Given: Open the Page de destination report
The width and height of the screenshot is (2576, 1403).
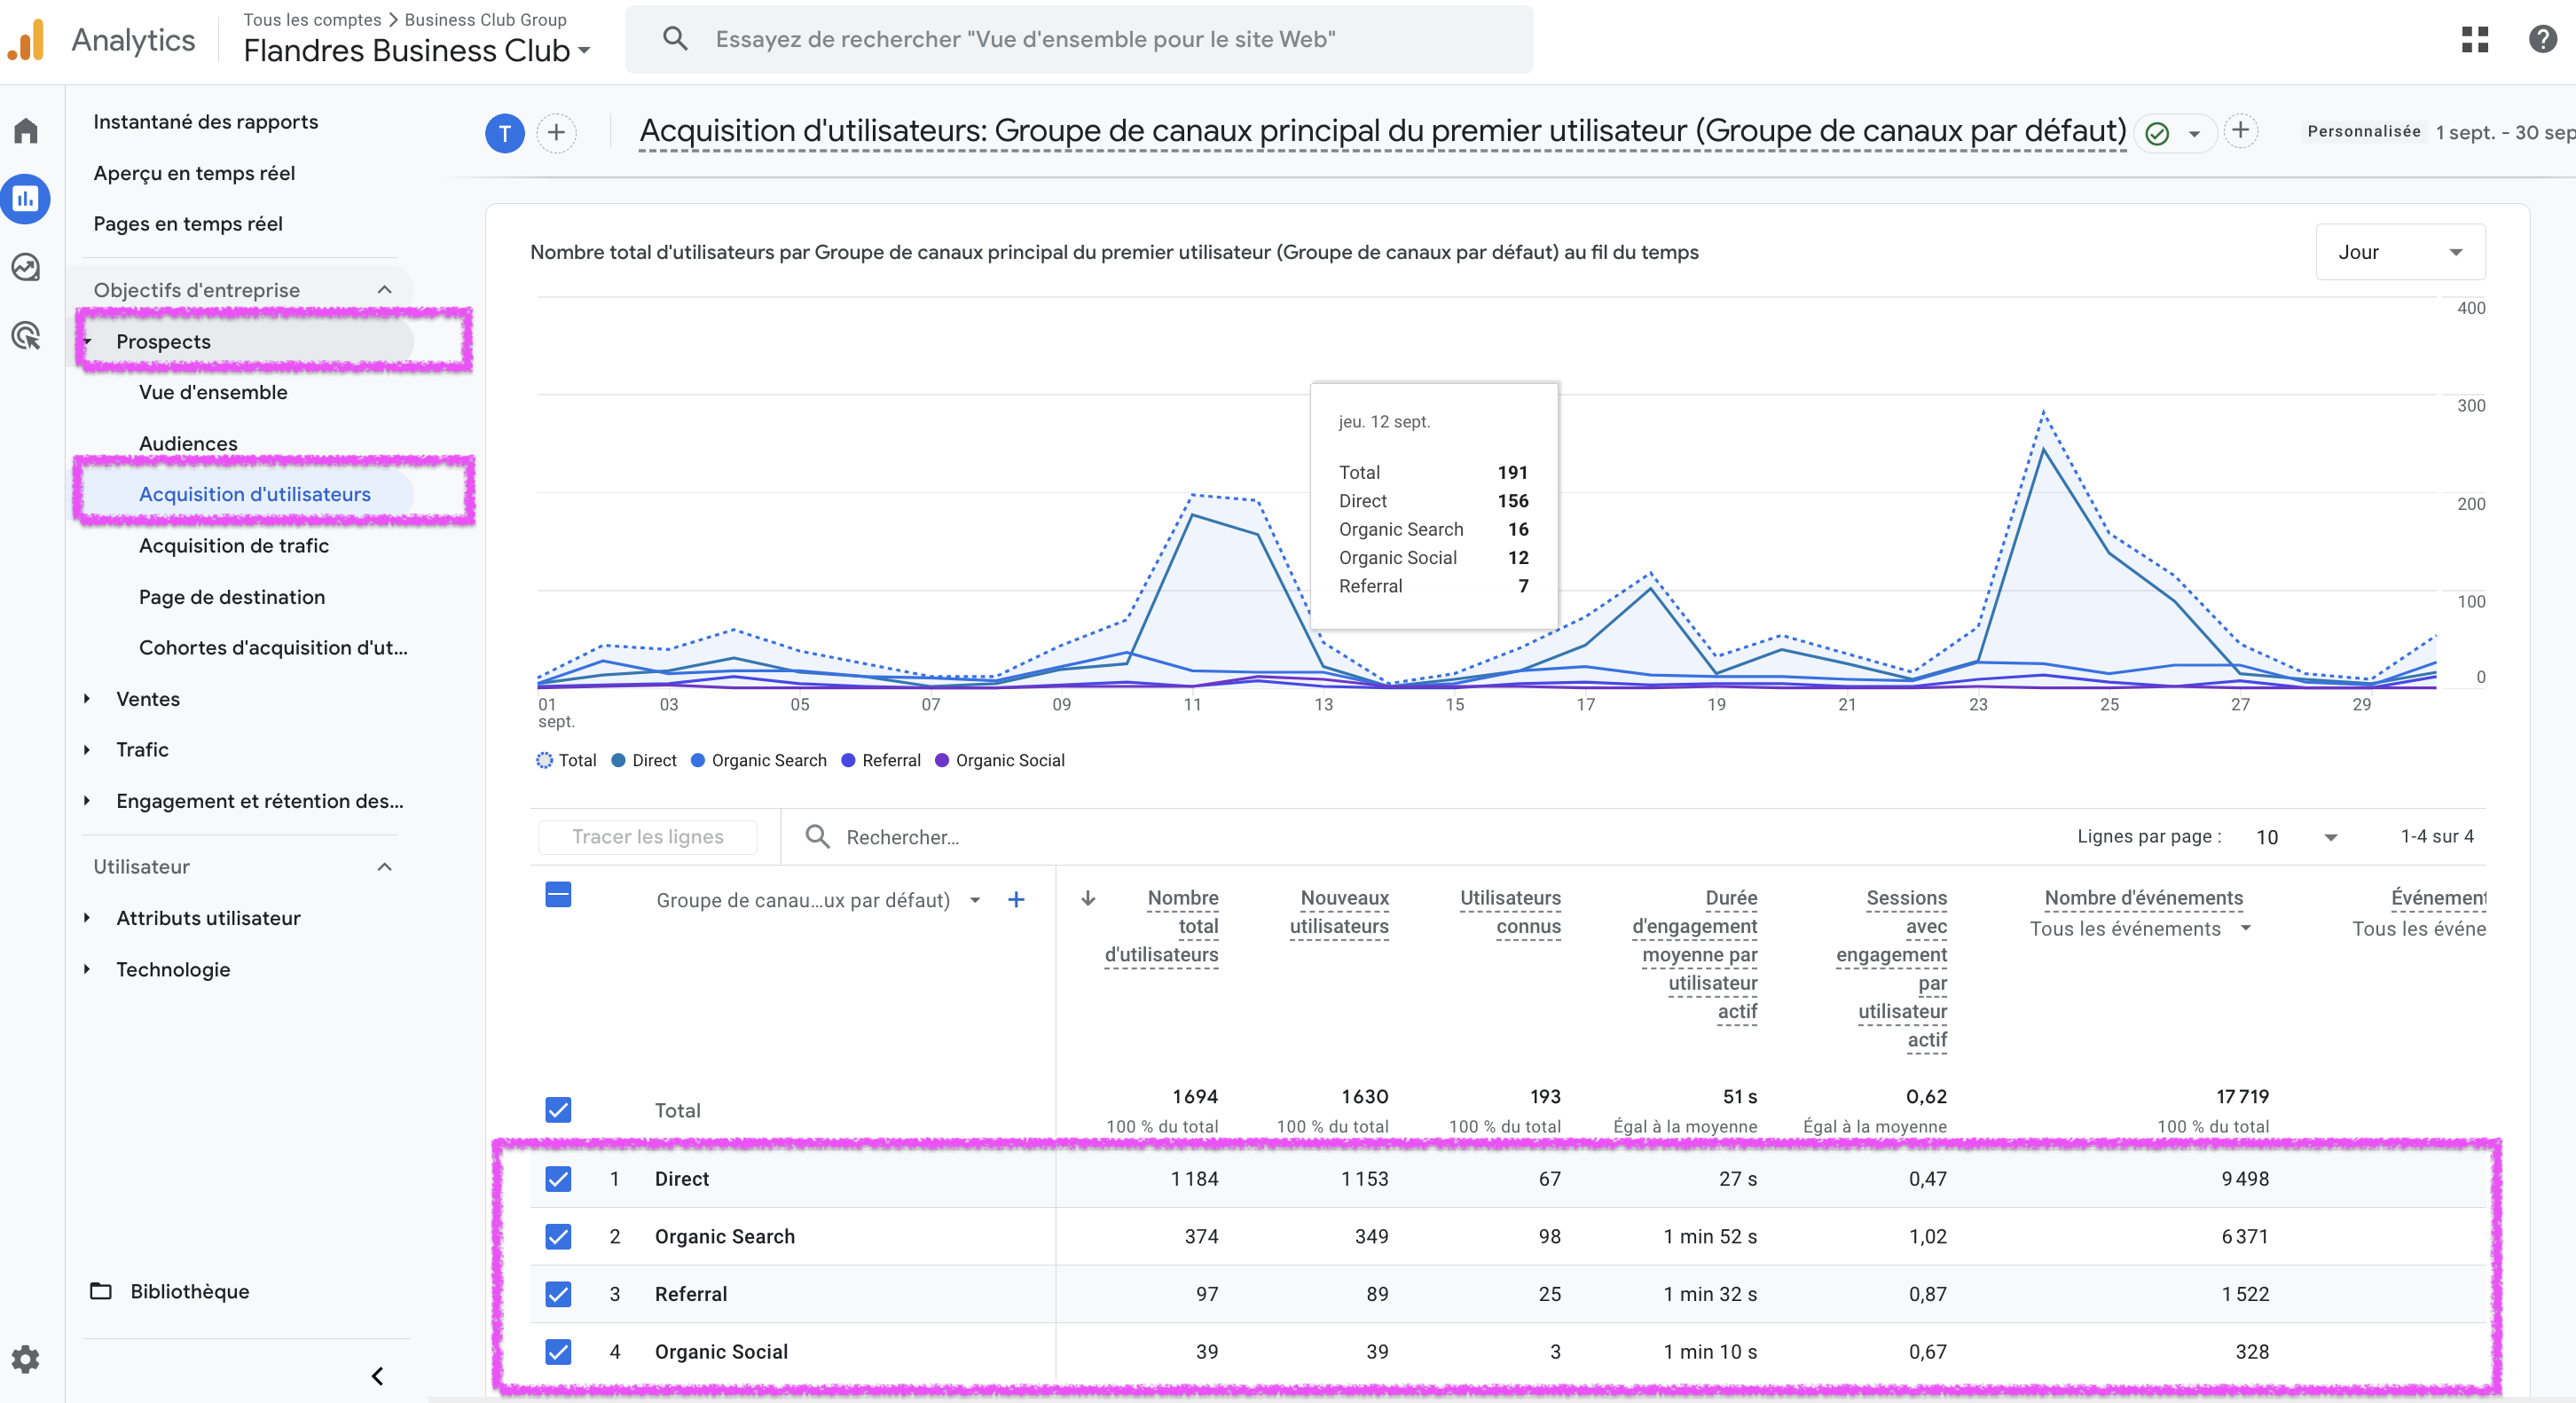Looking at the screenshot, I should [x=231, y=597].
